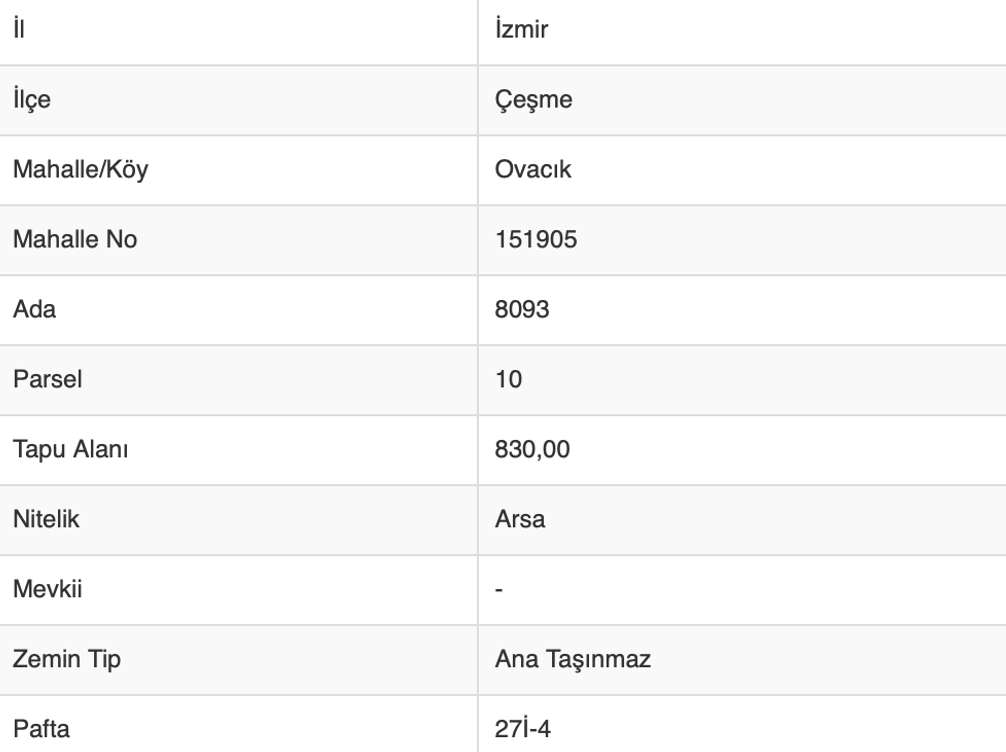Select the Parsel value 10
This screenshot has height=752, width=1006.
(507, 380)
